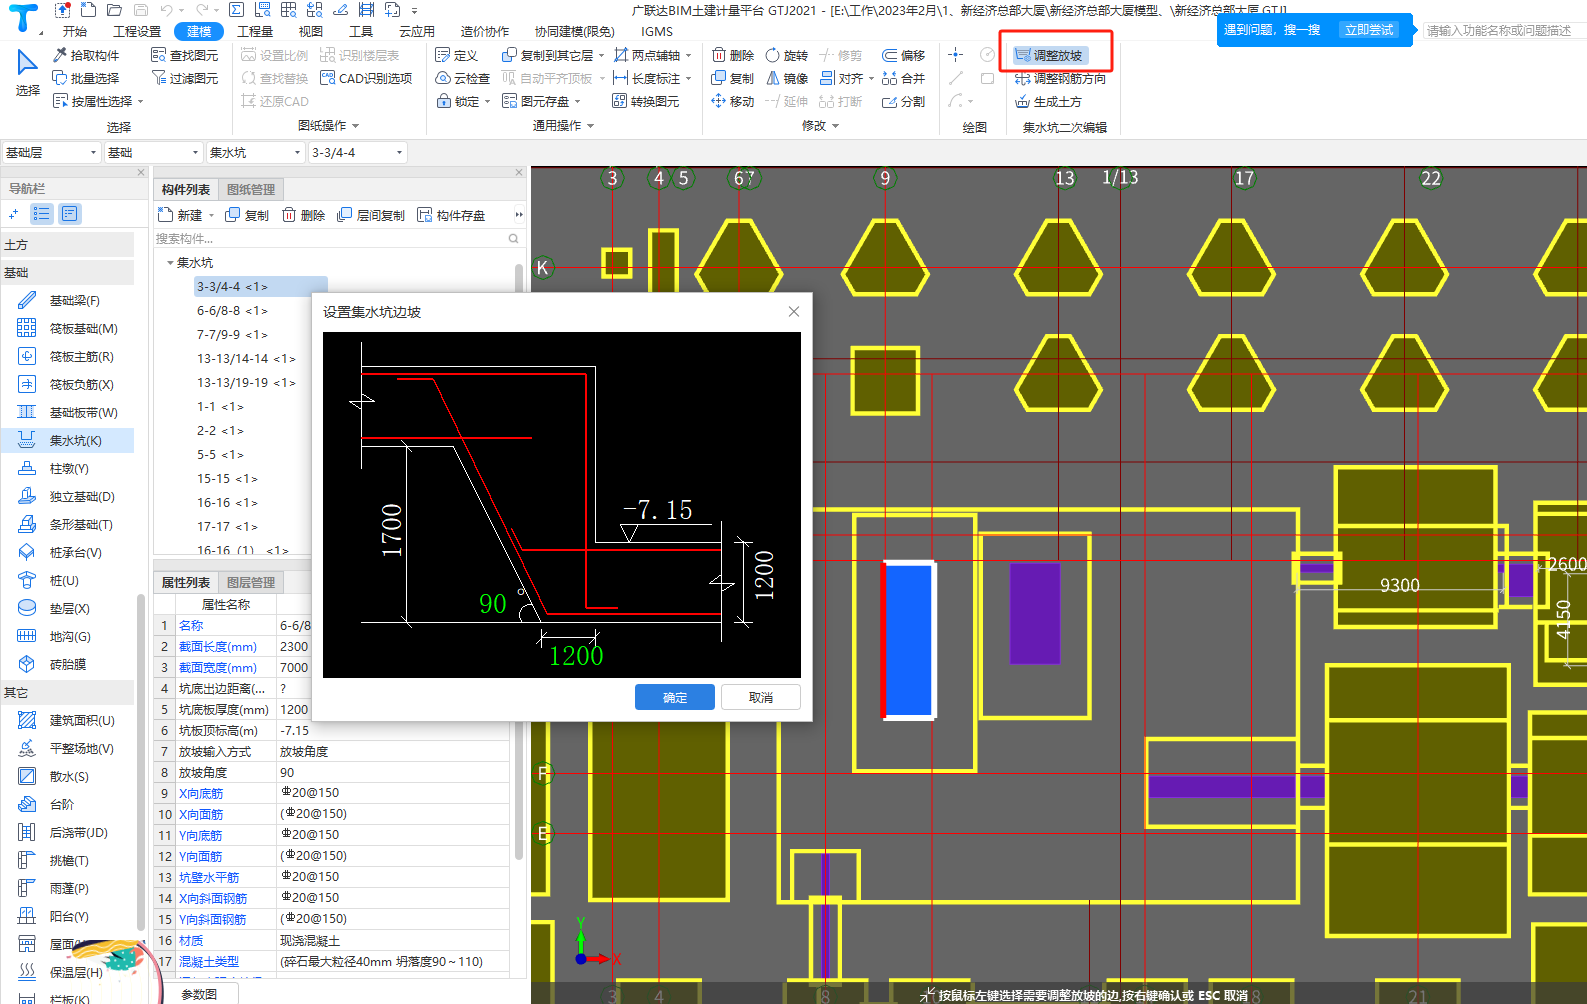Select 合并 tool
This screenshot has height=1004, width=1587.
(x=903, y=78)
